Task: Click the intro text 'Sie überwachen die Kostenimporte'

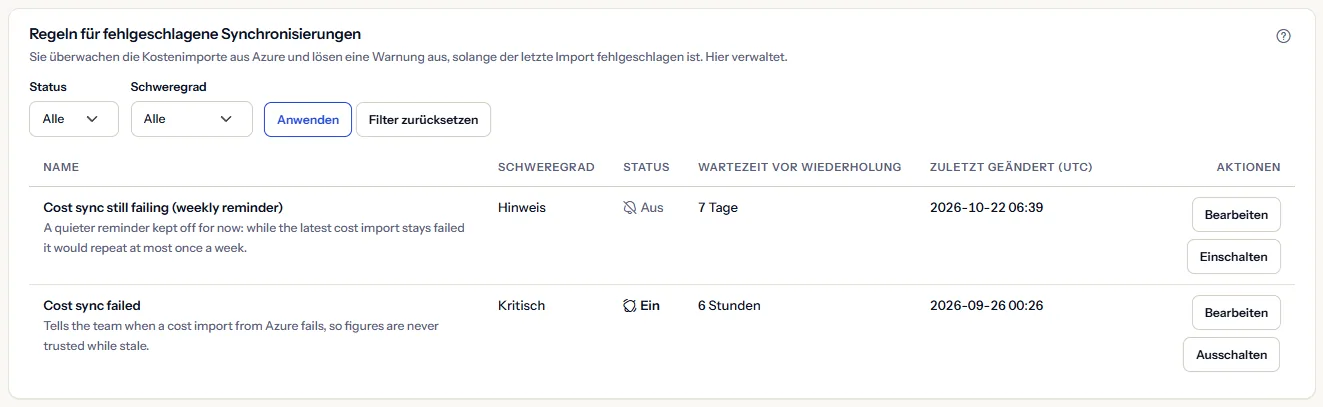Action: (x=409, y=58)
